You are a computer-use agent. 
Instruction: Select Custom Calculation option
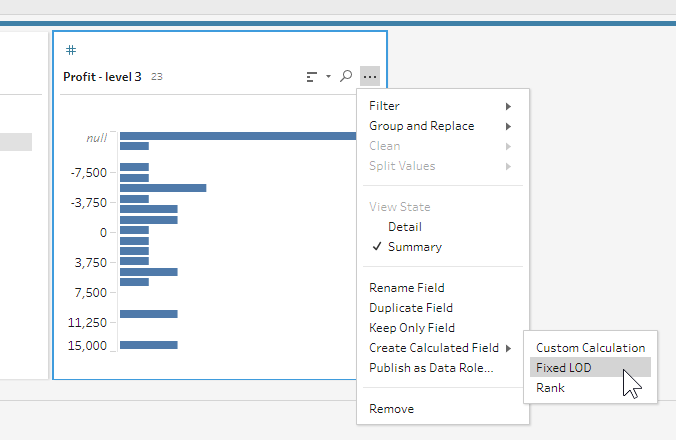tap(590, 348)
